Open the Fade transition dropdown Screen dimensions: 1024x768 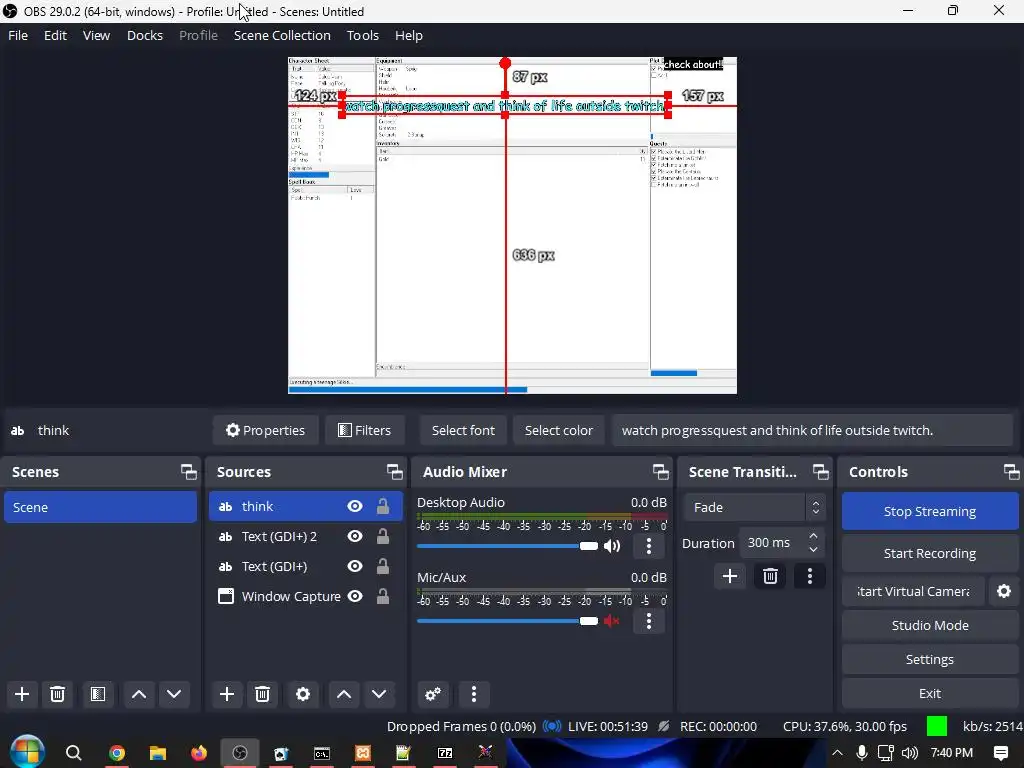[754, 507]
